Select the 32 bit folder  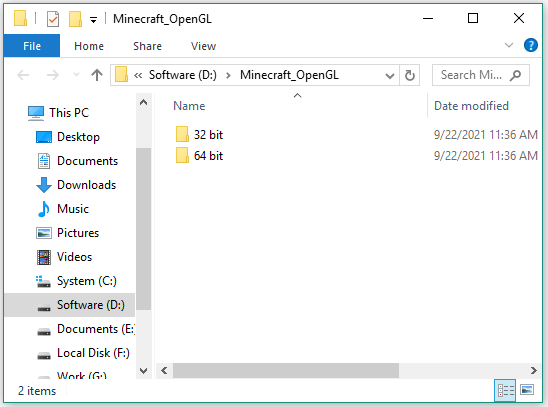pyautogui.click(x=208, y=135)
